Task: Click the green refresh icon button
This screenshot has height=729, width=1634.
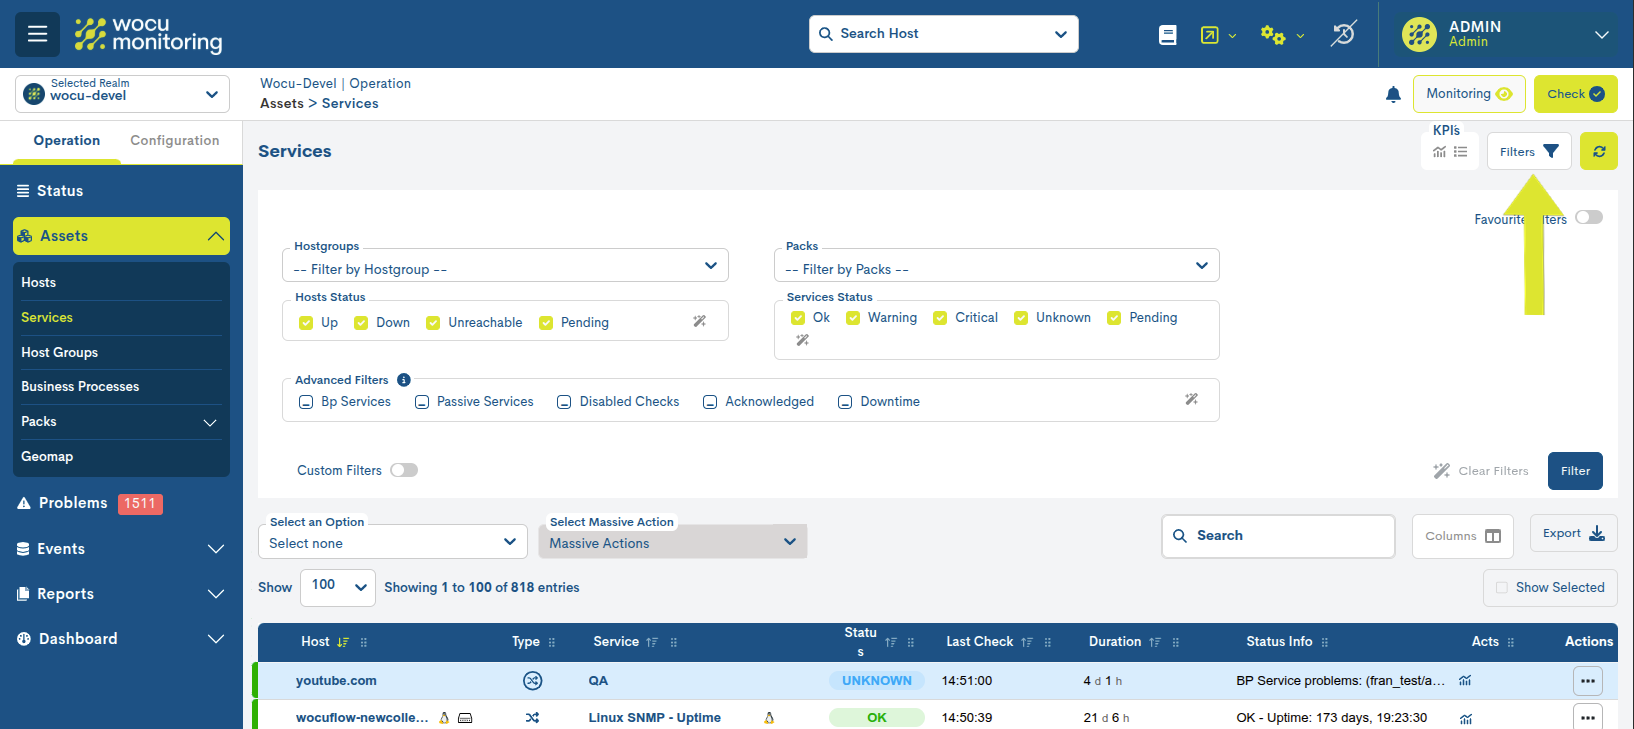Action: click(1598, 152)
